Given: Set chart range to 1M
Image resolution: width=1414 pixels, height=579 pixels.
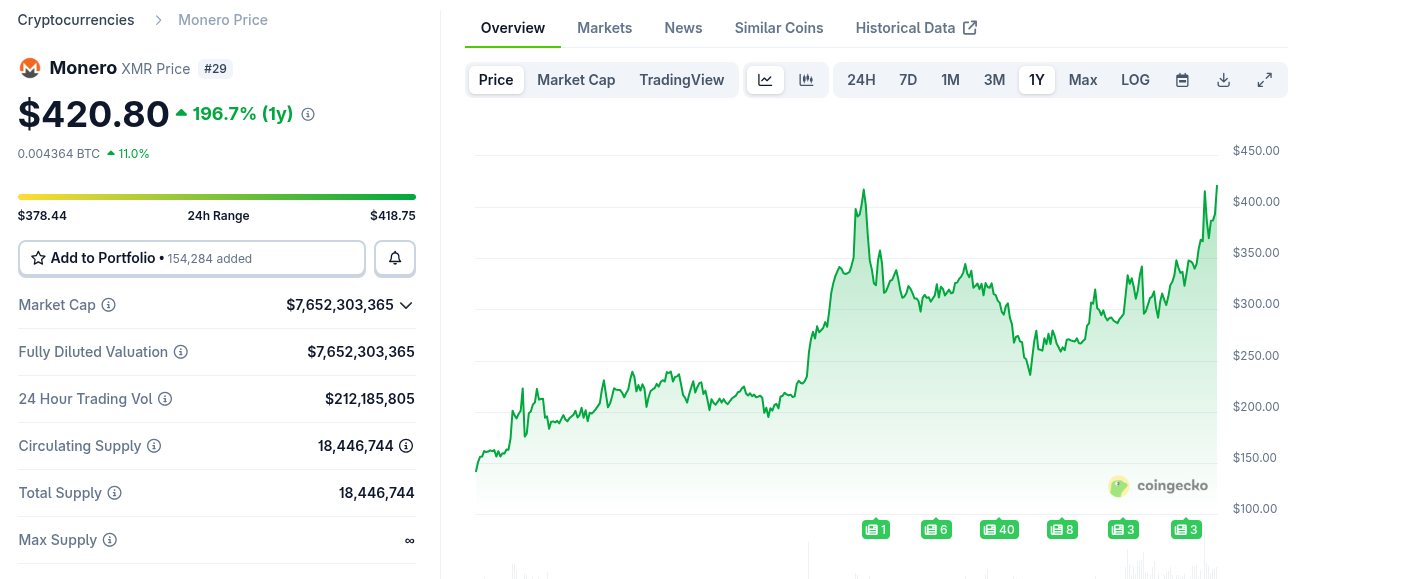Looking at the screenshot, I should (950, 80).
